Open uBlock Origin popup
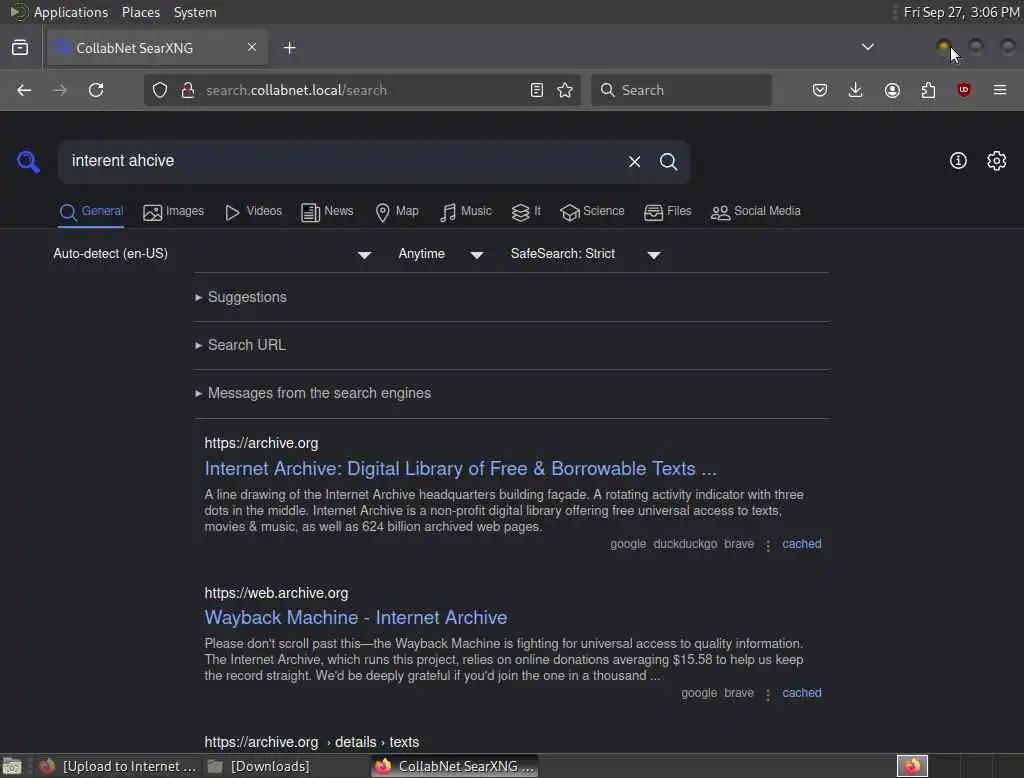 (x=964, y=90)
